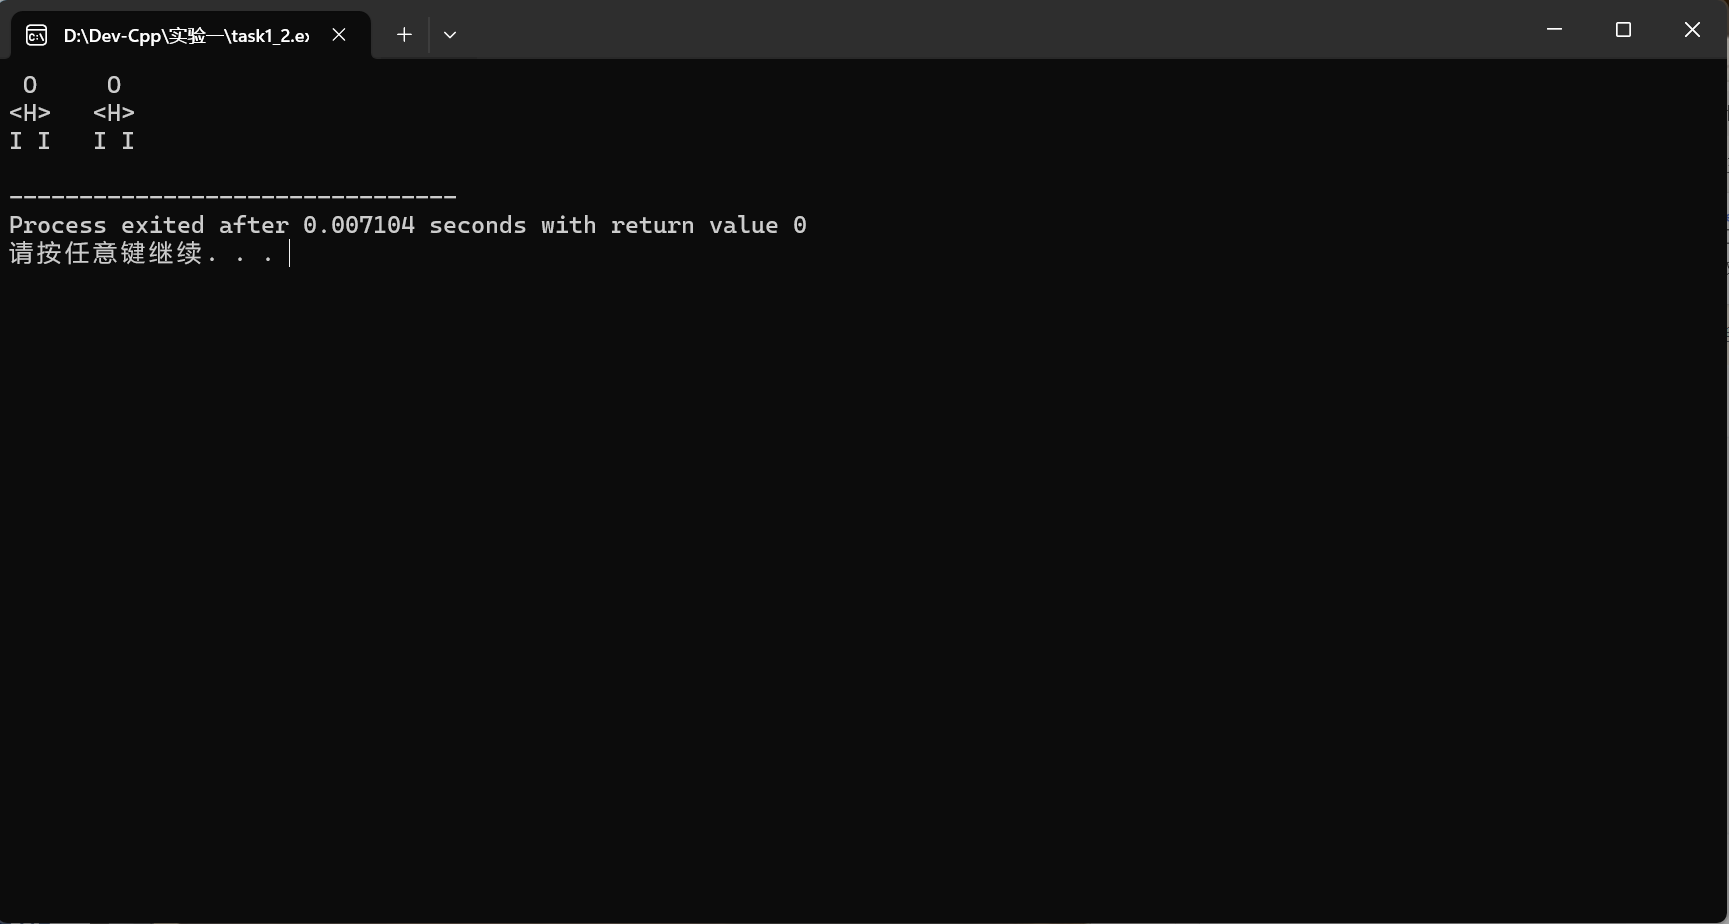Maximize the terminal window
The width and height of the screenshot is (1729, 924).
coord(1623,30)
